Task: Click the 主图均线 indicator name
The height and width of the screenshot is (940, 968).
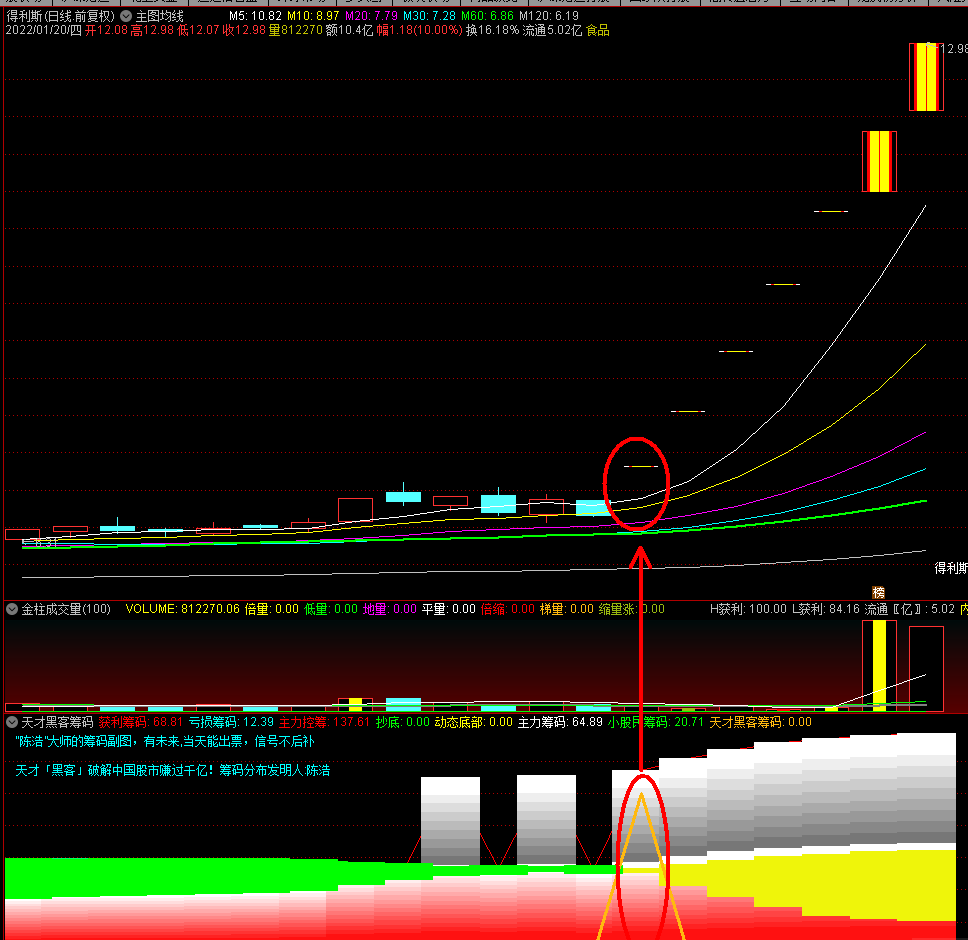Action: pos(159,16)
